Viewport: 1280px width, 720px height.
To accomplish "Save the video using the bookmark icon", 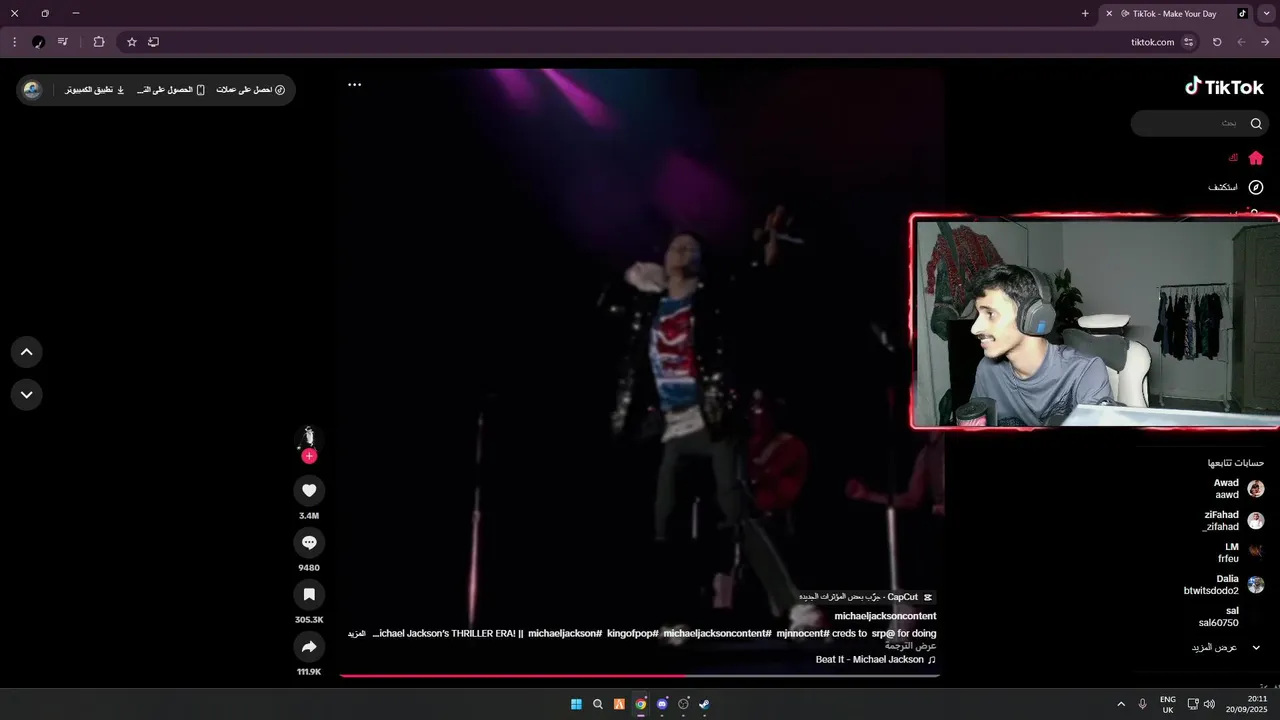I will click(309, 594).
